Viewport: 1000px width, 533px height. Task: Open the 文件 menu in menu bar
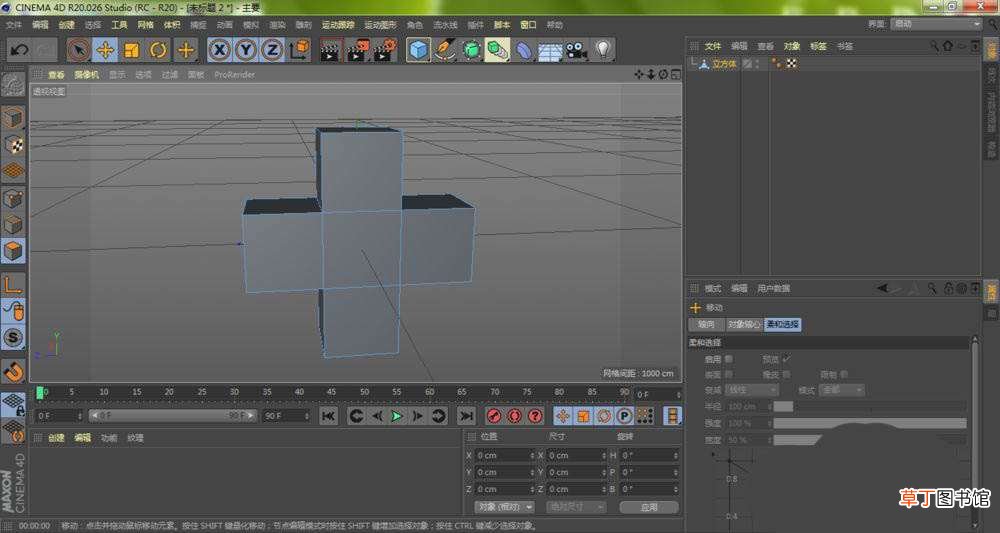14,25
